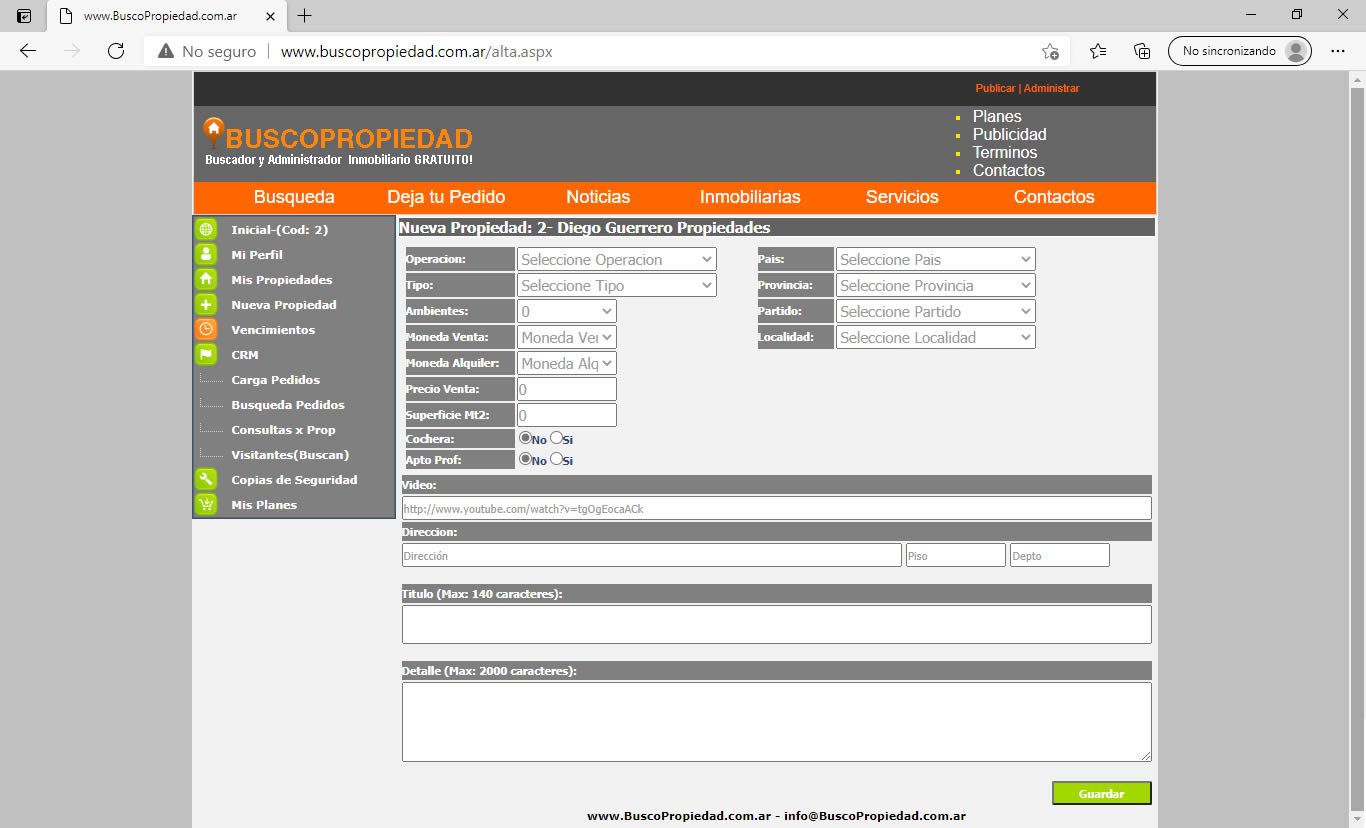Focus the Piso input field
The width and height of the screenshot is (1366, 828).
(956, 555)
